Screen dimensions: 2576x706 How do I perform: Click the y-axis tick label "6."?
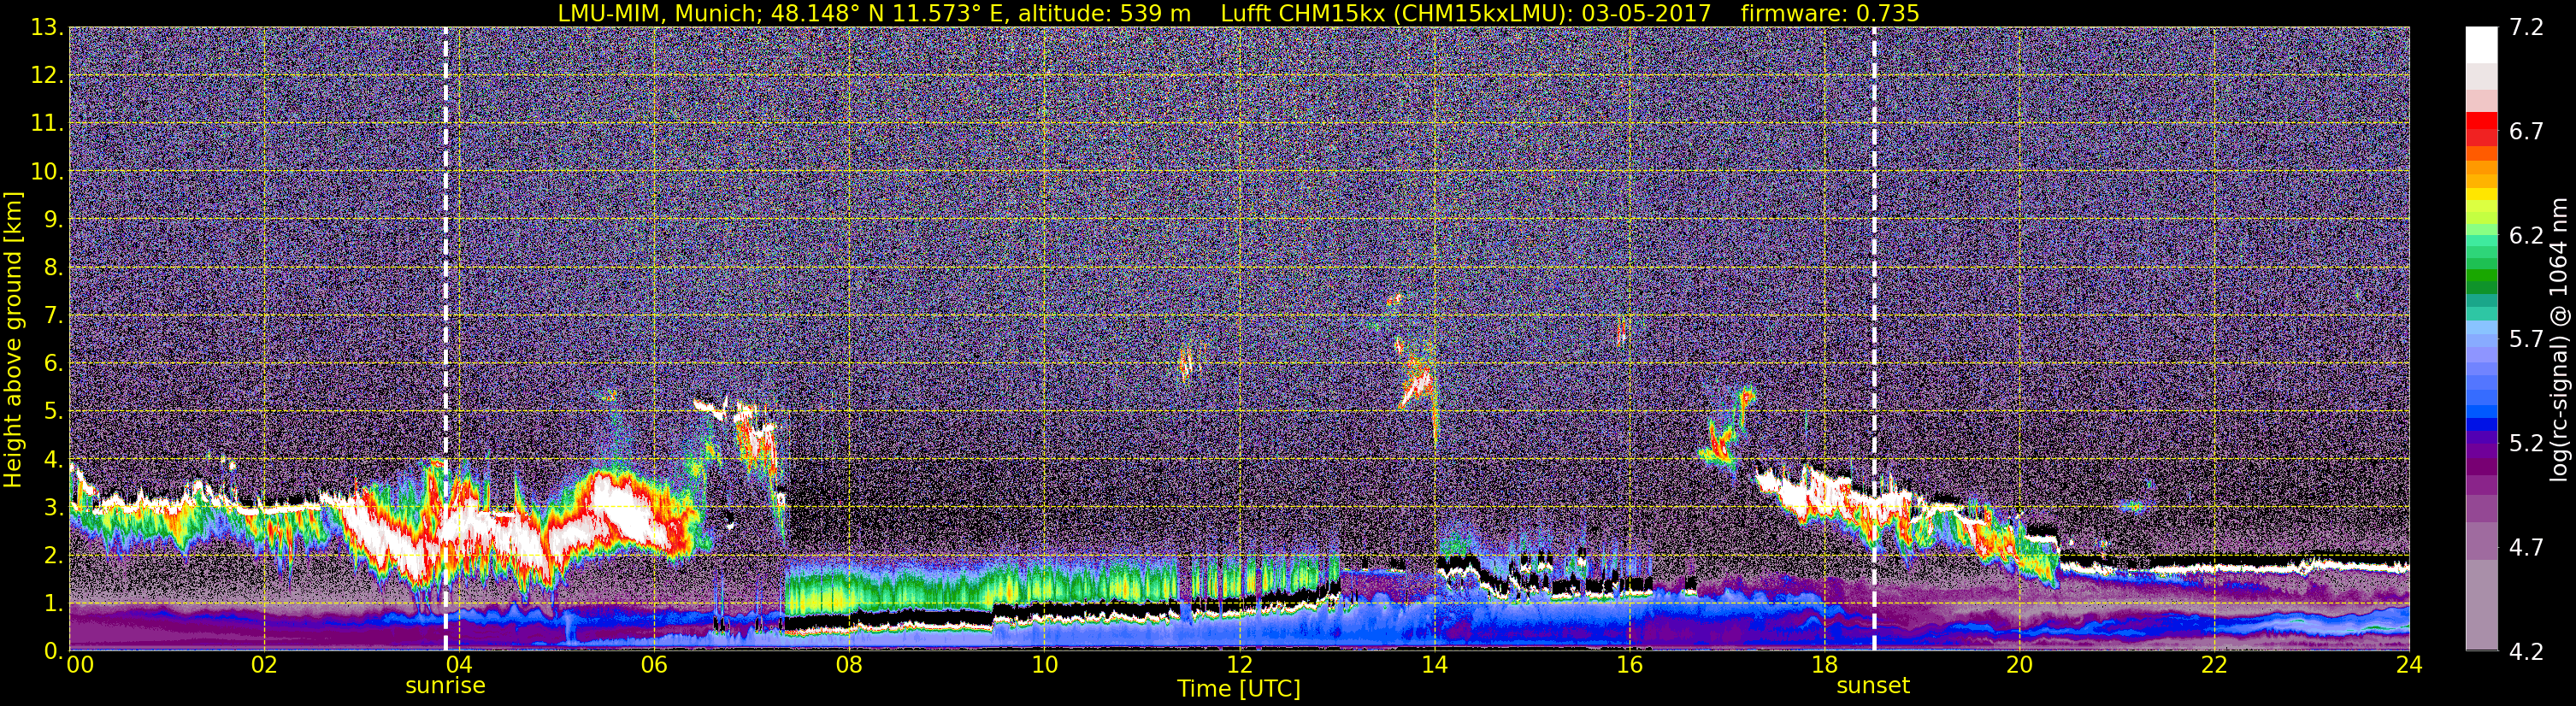click(54, 363)
